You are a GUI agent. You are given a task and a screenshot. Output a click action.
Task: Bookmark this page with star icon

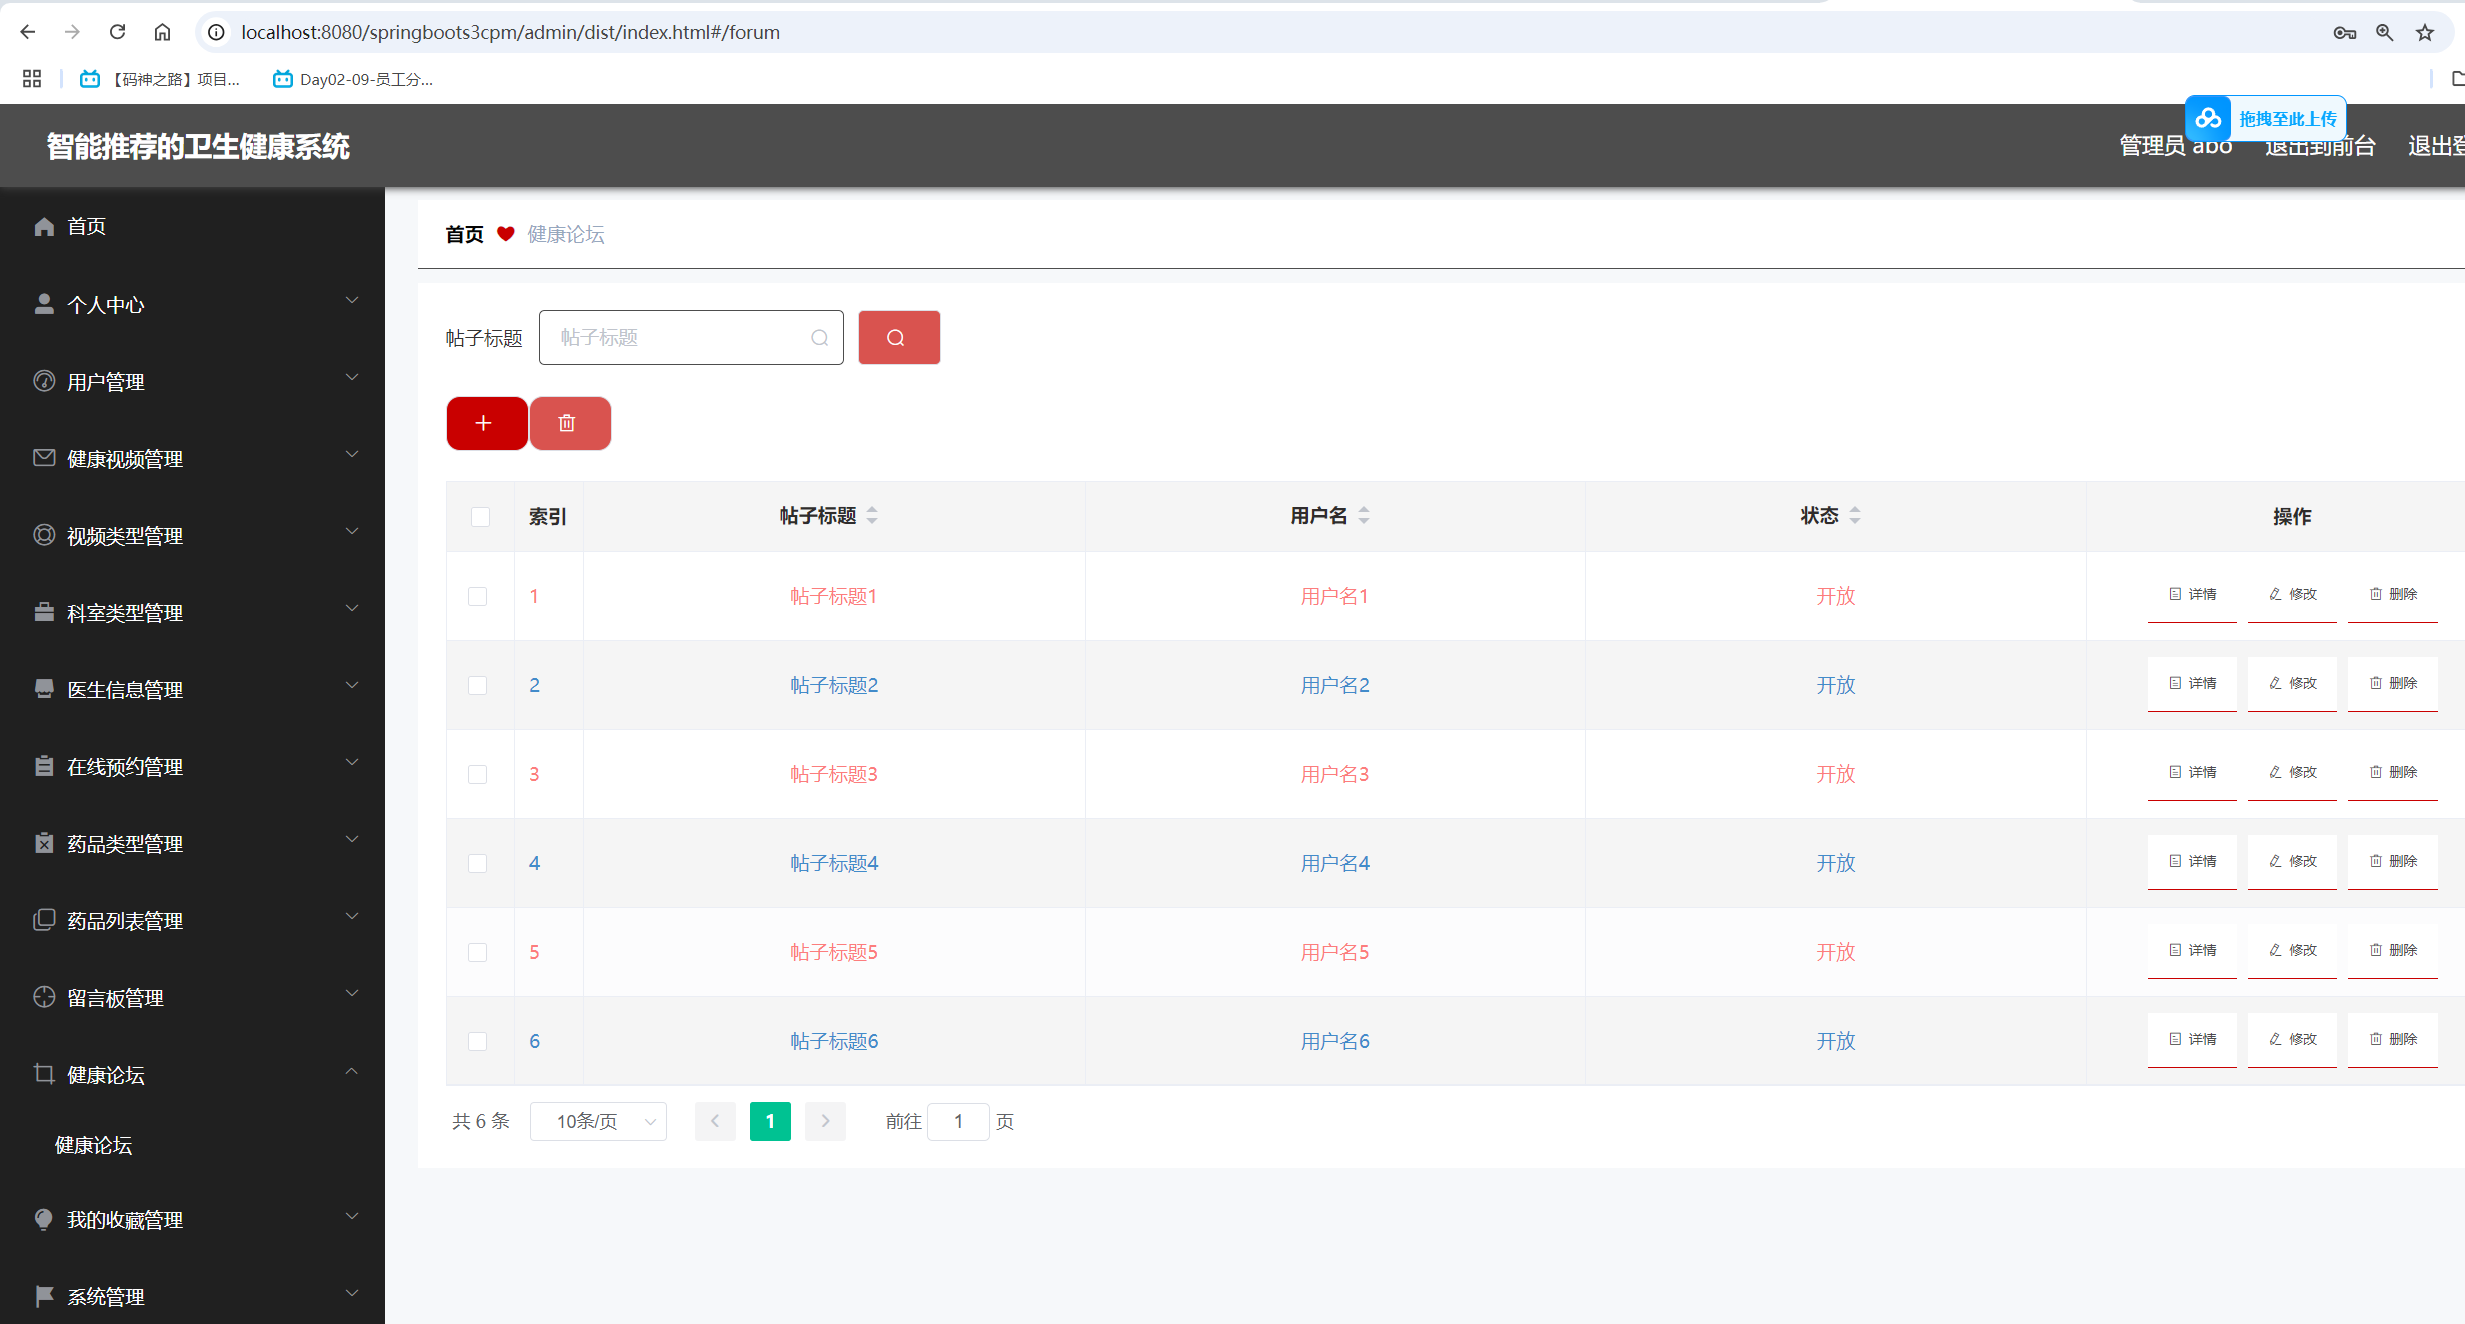[x=2425, y=32]
